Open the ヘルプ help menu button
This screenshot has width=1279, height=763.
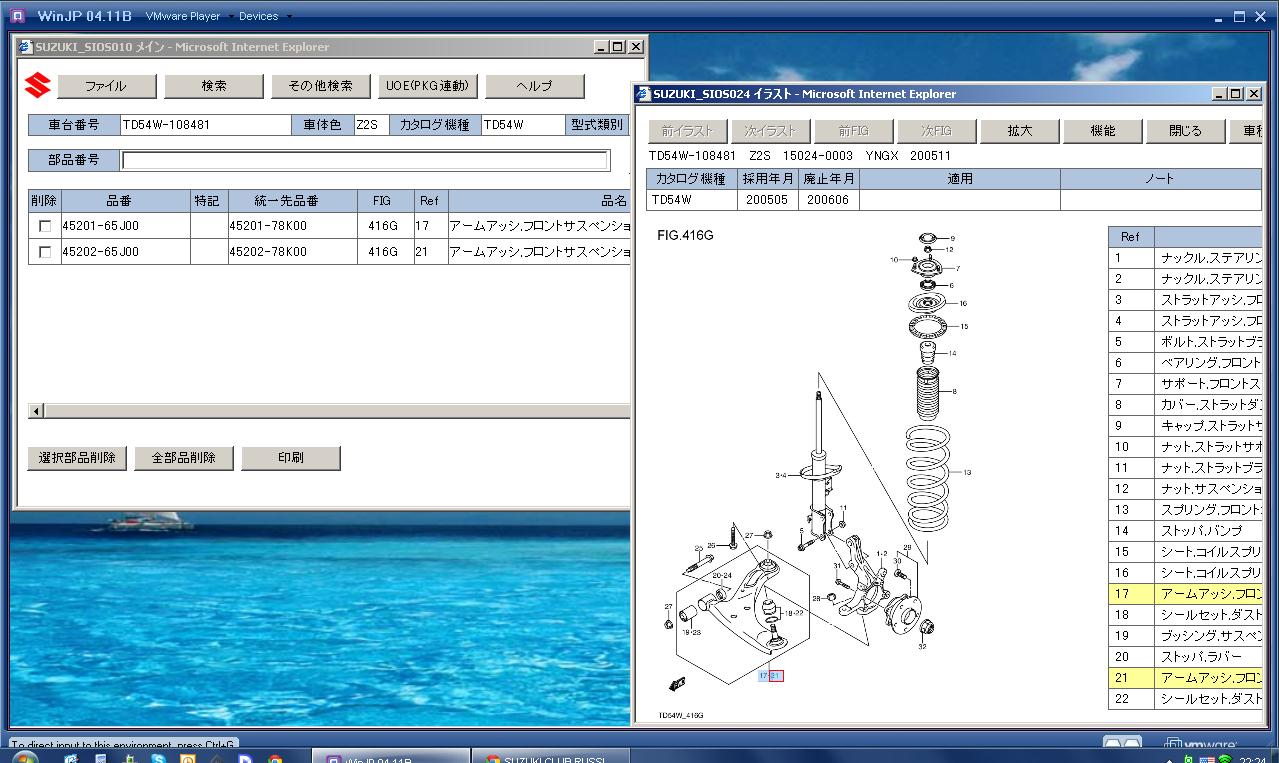(535, 86)
